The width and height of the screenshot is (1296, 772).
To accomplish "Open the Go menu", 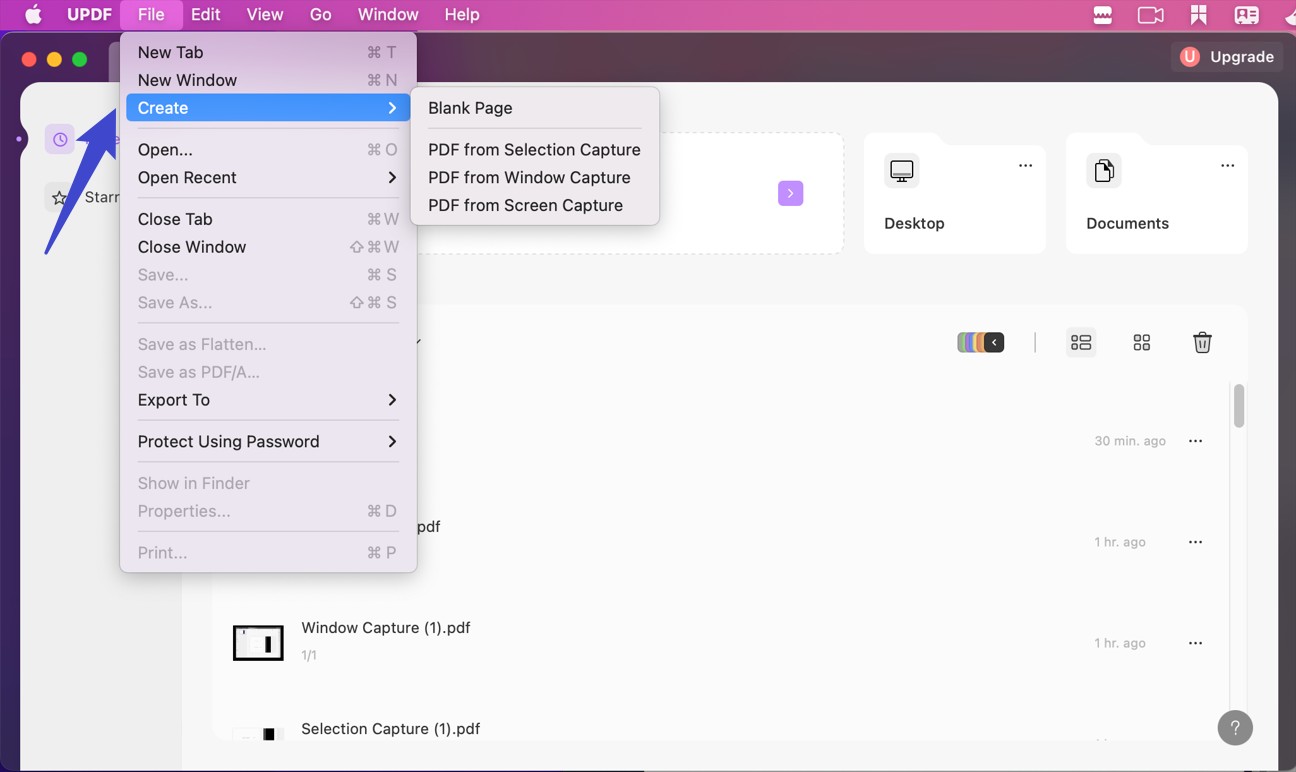I will pyautogui.click(x=321, y=15).
